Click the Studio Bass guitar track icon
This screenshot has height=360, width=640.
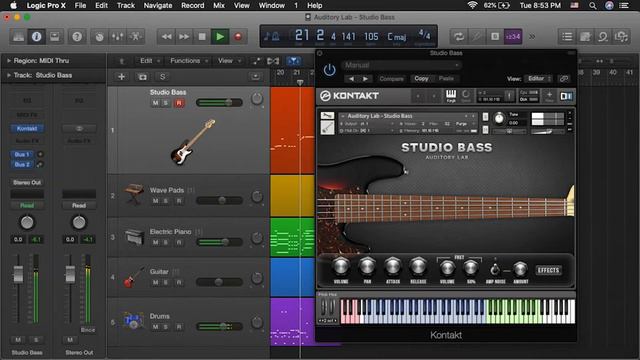(192, 142)
